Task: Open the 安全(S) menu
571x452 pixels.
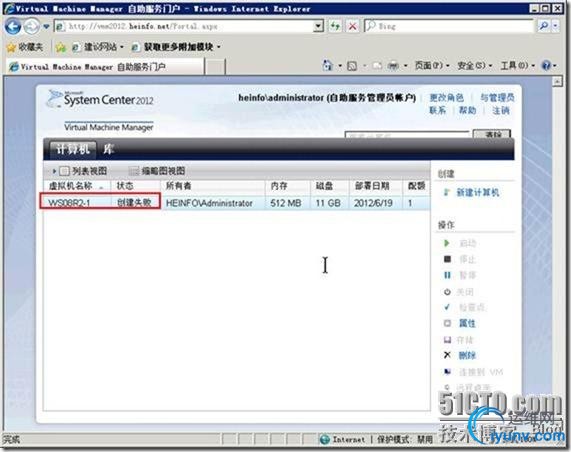Action: coord(474,66)
